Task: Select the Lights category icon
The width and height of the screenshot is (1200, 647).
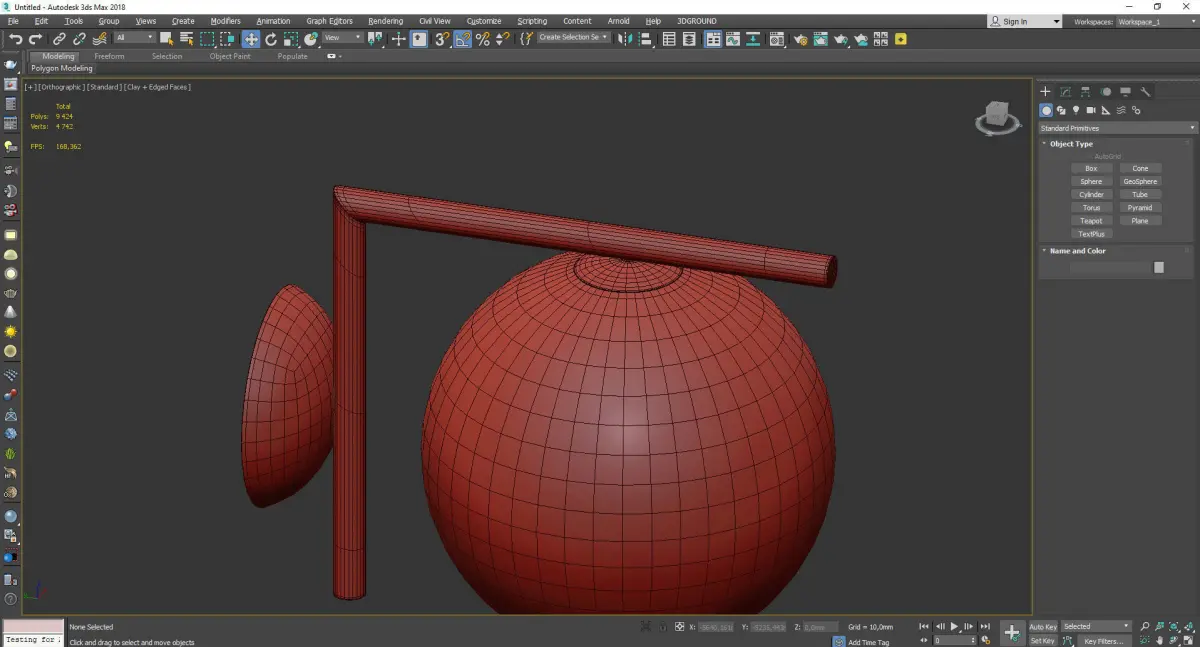Action: pos(1076,110)
